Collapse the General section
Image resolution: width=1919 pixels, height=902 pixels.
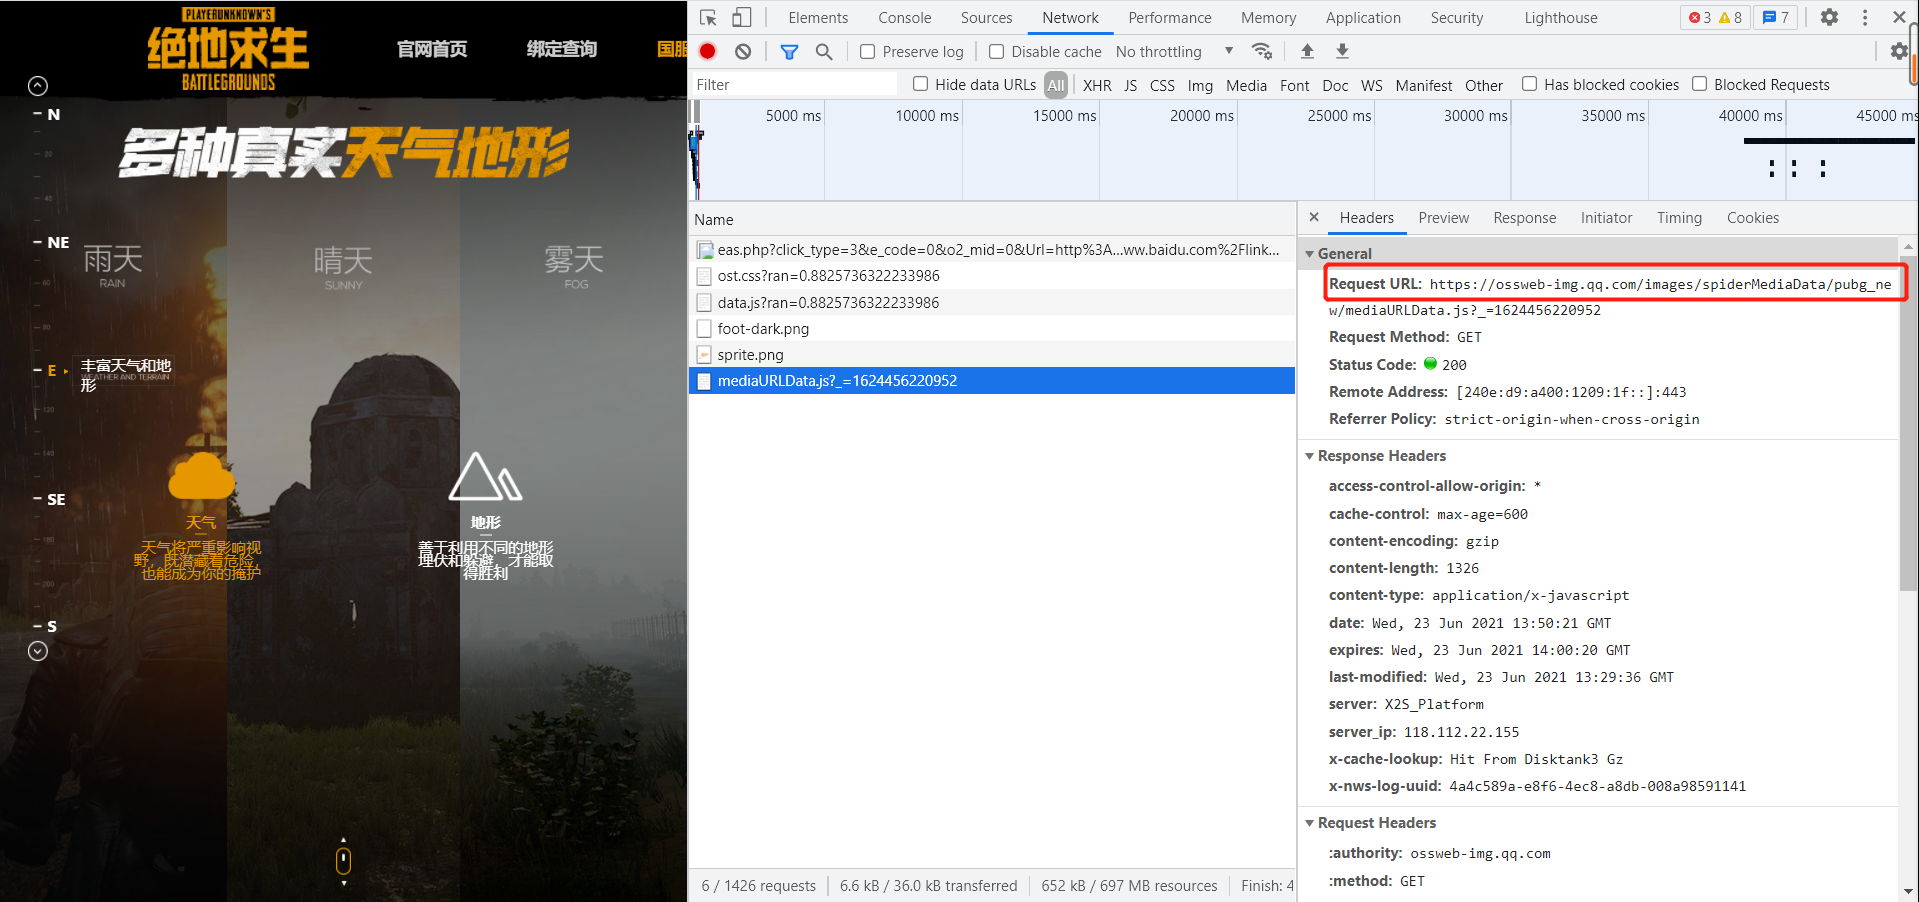(1310, 254)
